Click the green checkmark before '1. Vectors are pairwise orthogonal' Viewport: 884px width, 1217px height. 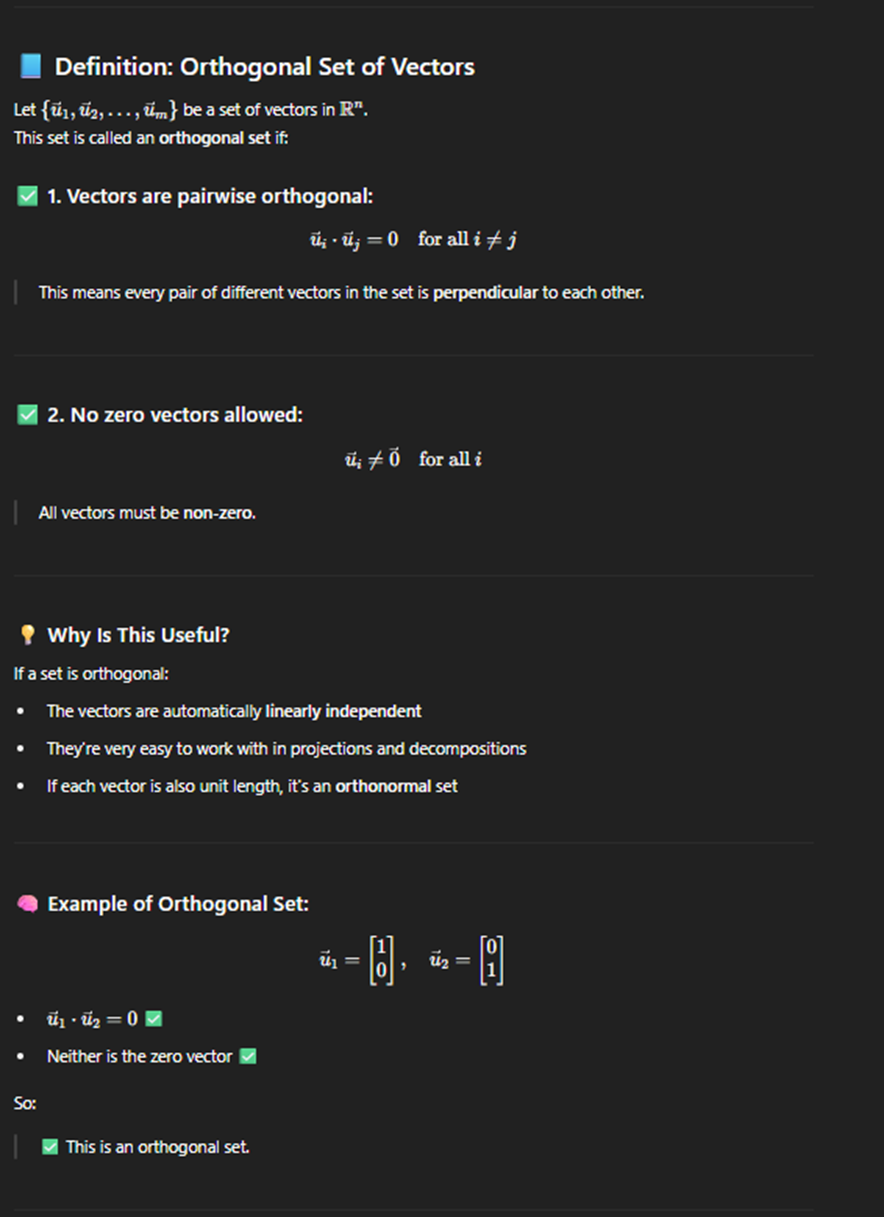(x=28, y=196)
